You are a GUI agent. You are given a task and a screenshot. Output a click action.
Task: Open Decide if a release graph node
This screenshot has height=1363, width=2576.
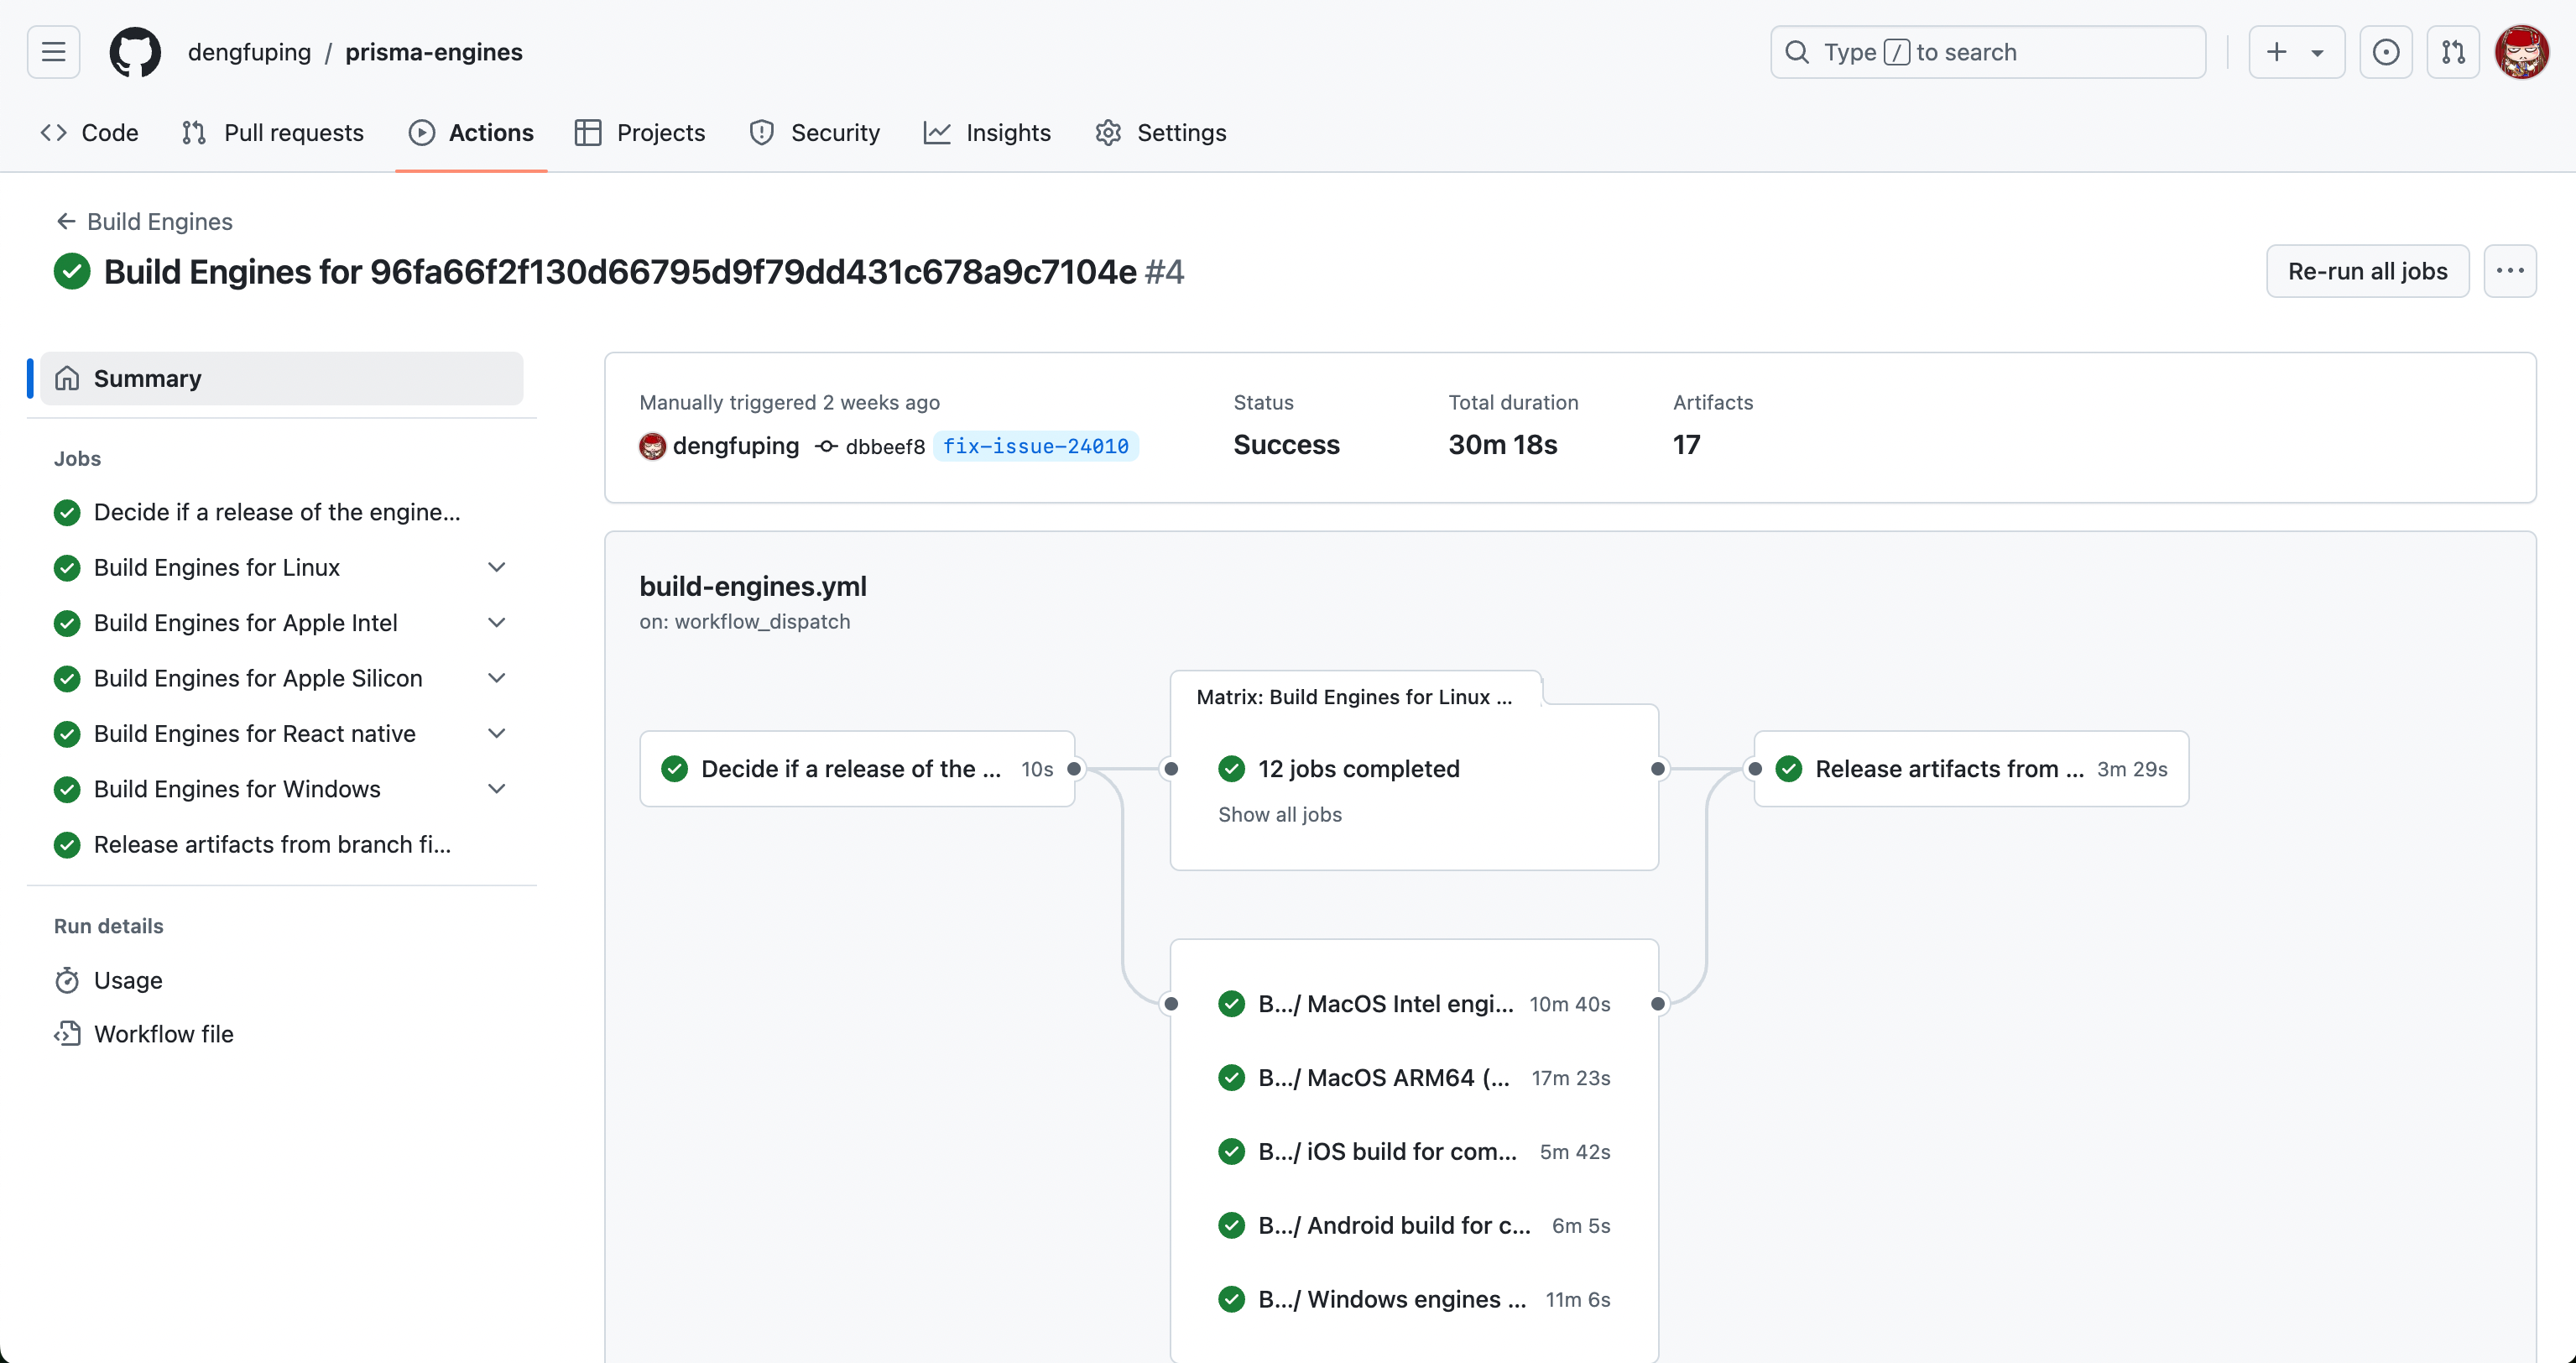click(x=857, y=768)
